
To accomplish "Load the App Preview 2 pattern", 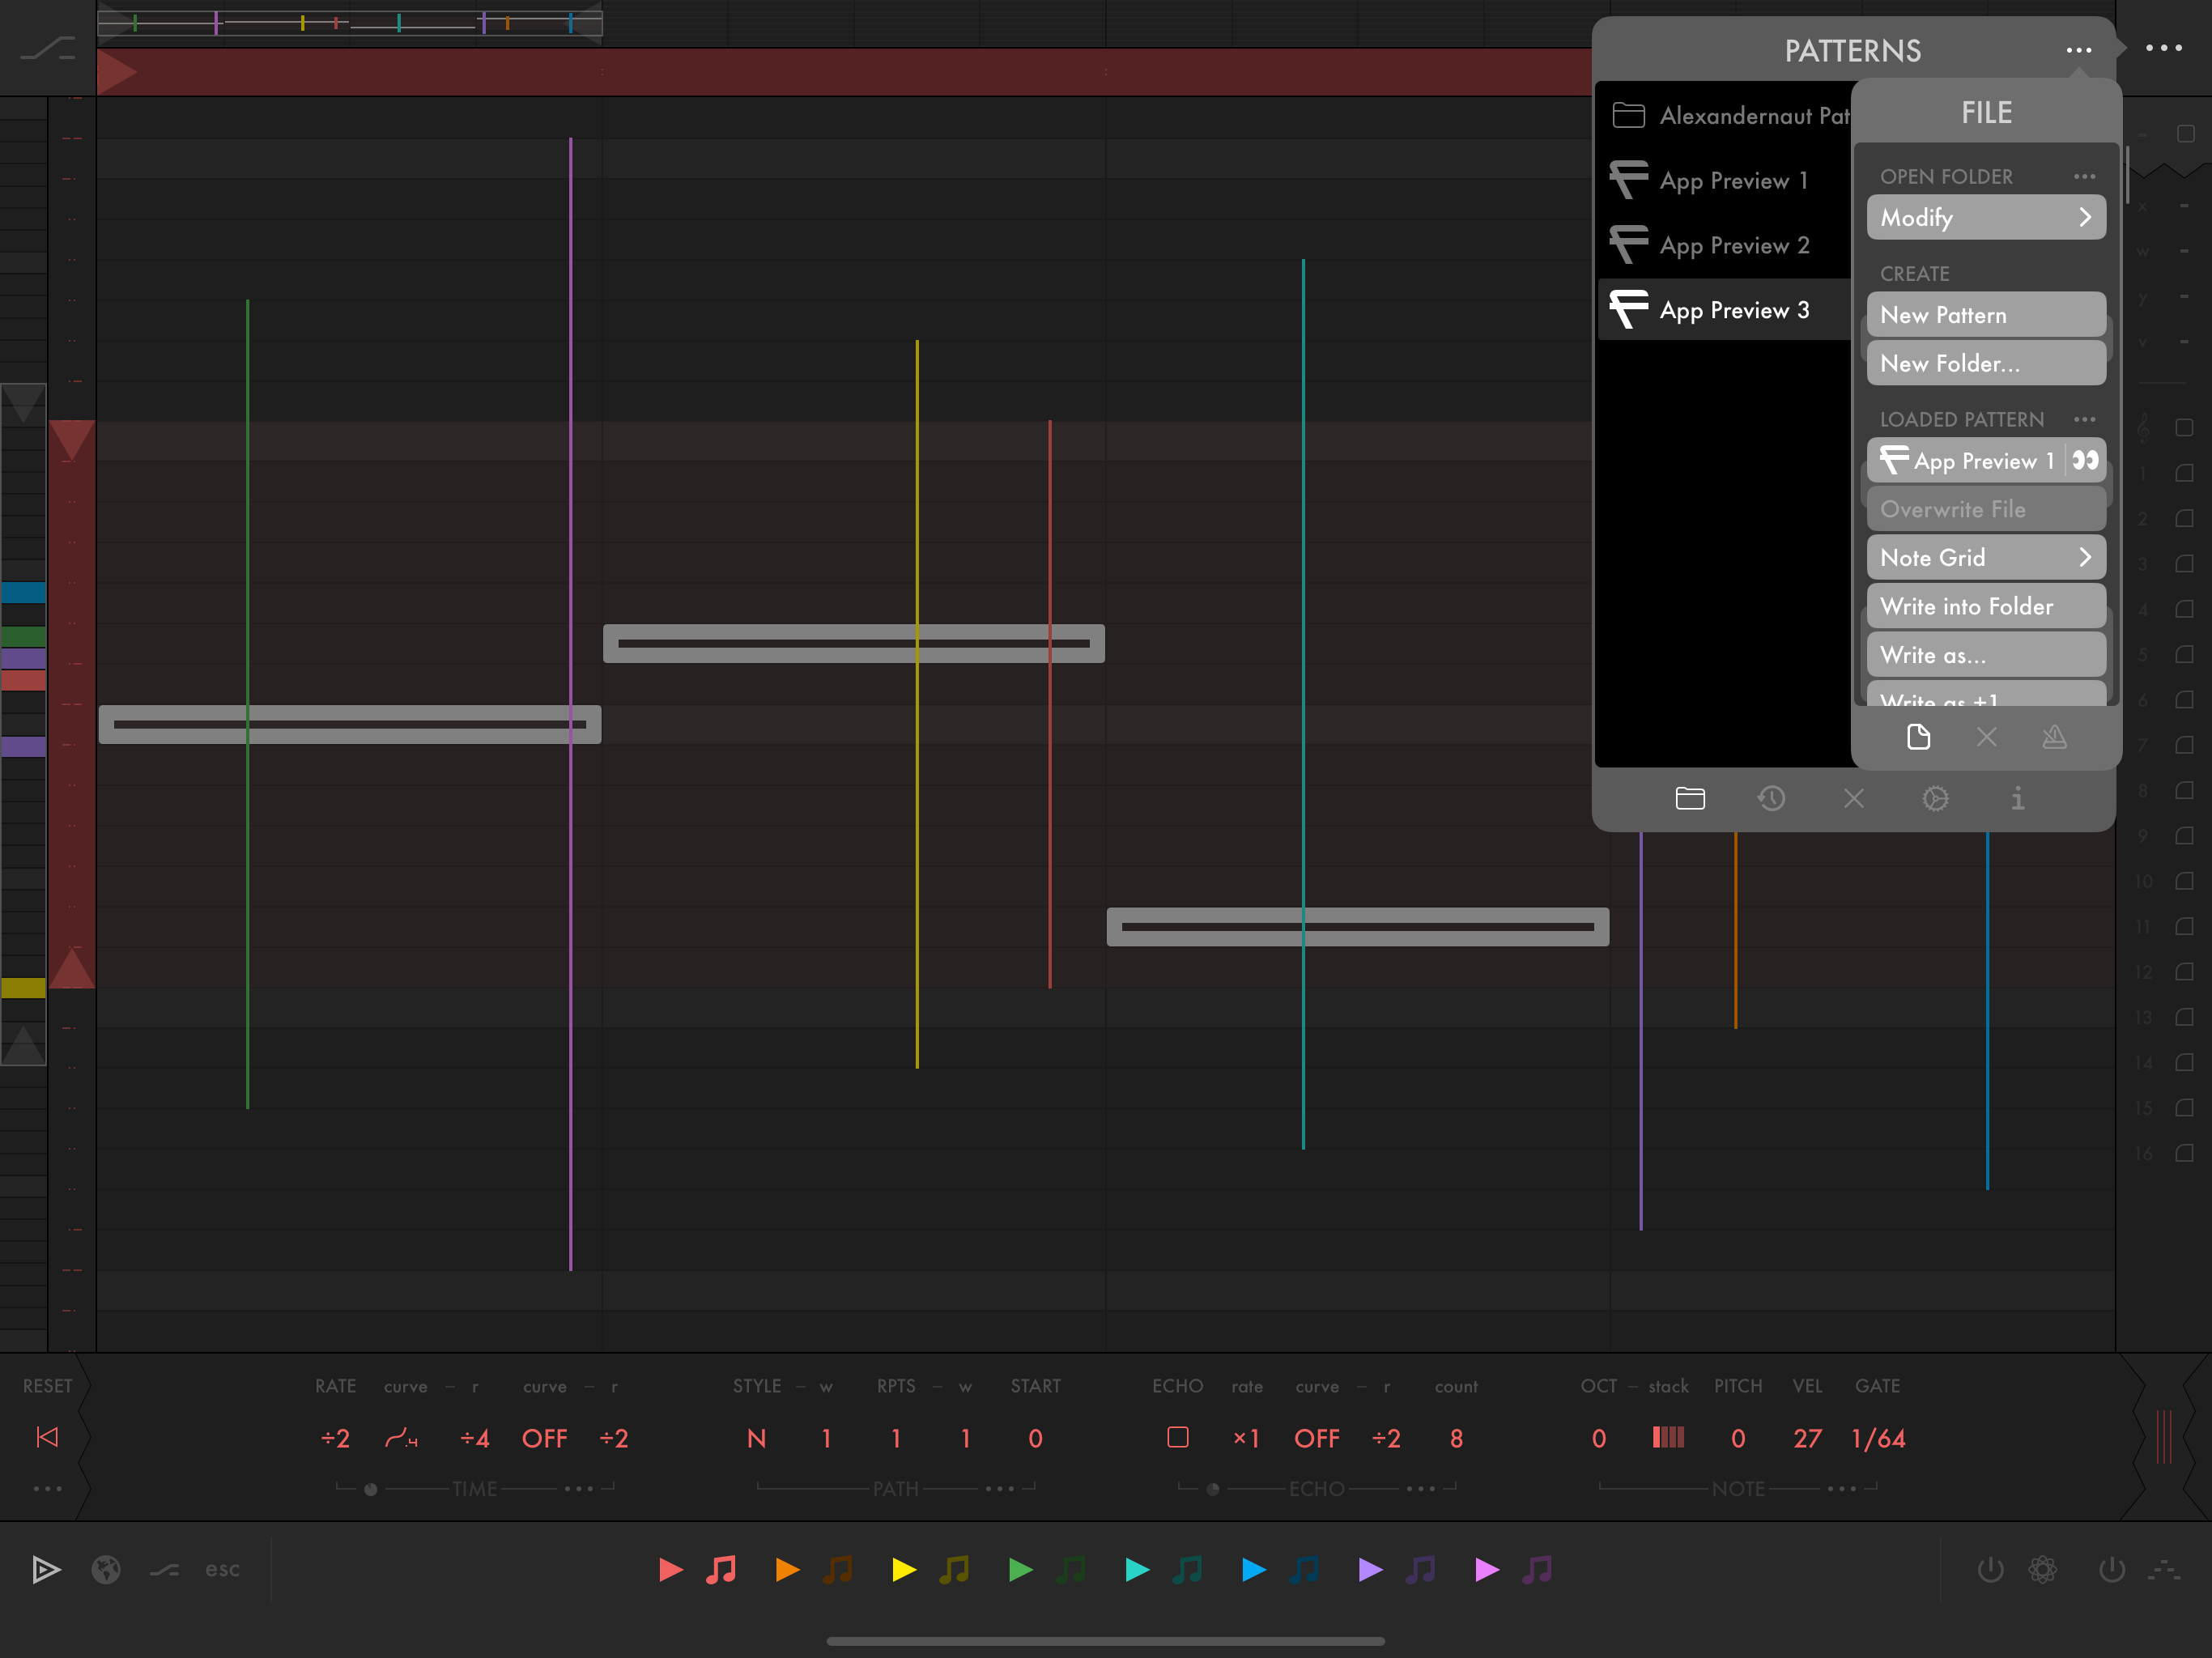I will (x=1733, y=245).
